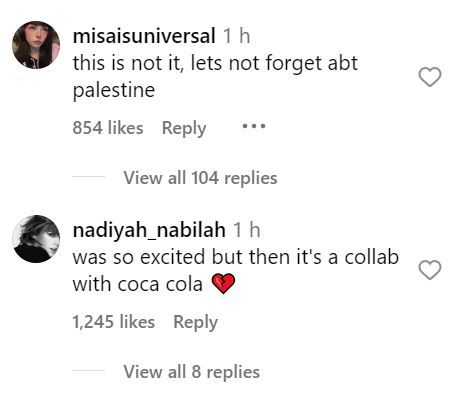Click the line beside View all 104 replies
This screenshot has height=397, width=465.
point(89,177)
